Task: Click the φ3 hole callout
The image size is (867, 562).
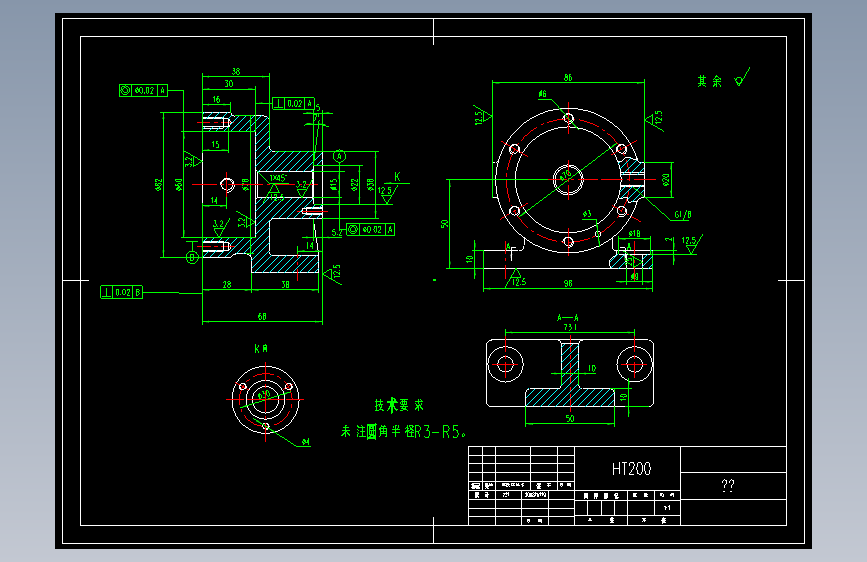Action: click(x=587, y=214)
